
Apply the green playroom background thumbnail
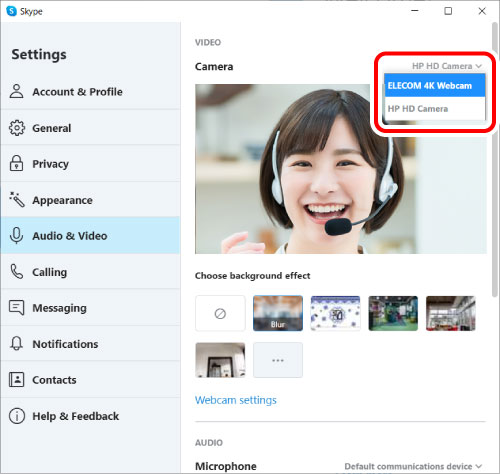coord(393,313)
